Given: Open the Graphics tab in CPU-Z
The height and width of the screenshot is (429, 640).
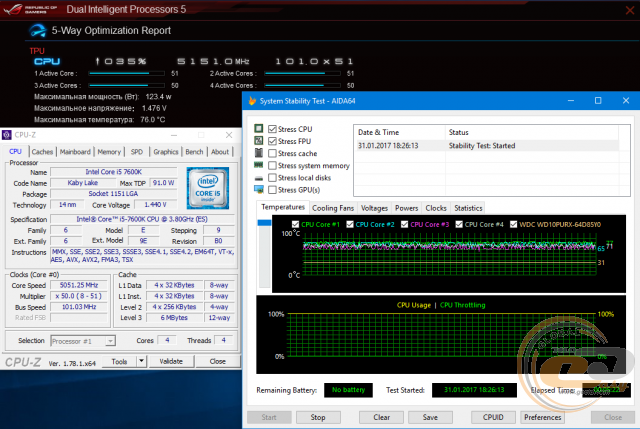Looking at the screenshot, I should pos(166,152).
